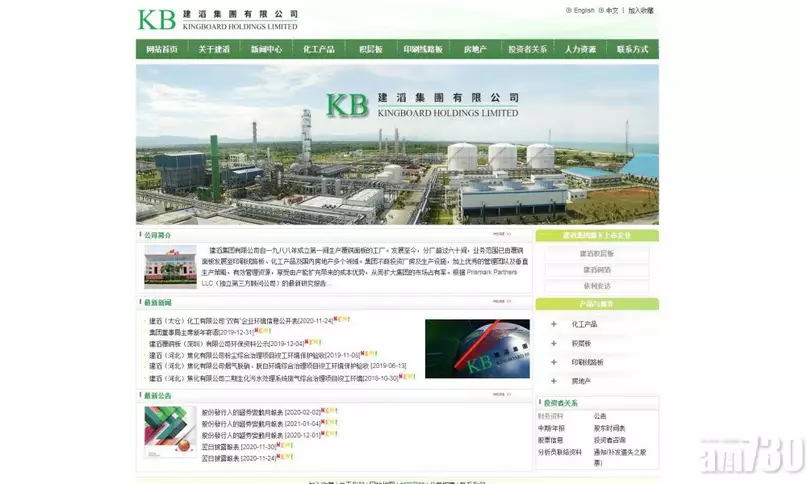Open the announcement cover thumbnail in 最新公告

click(x=170, y=431)
